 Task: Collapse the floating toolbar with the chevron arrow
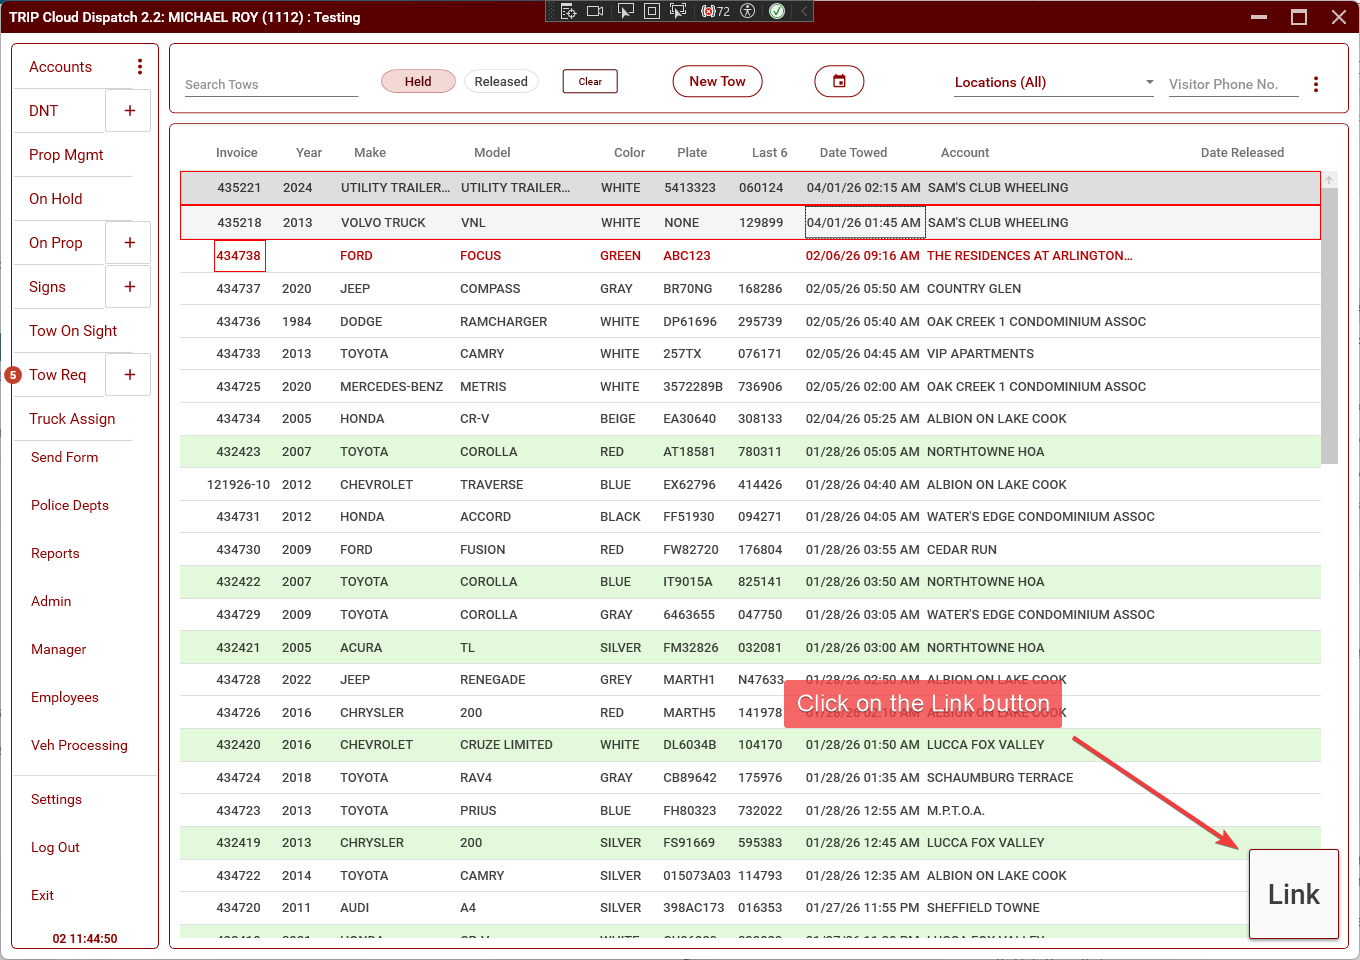(803, 11)
